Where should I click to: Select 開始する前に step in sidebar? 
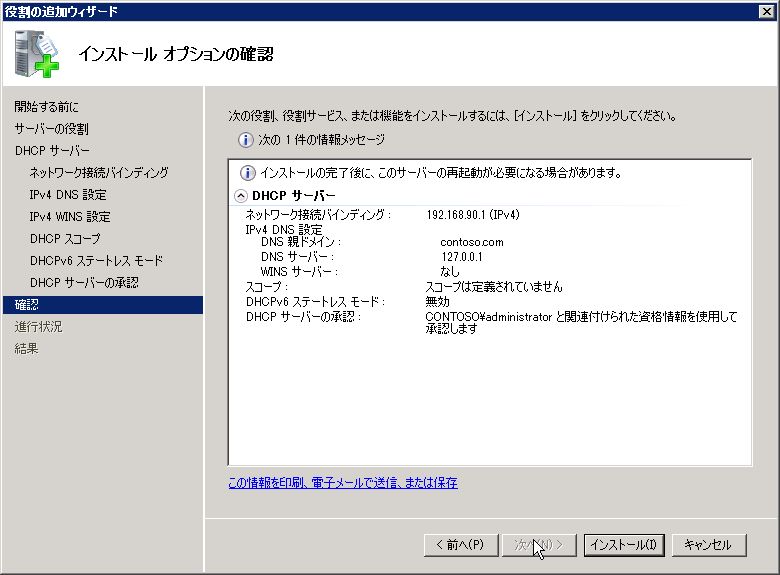46,106
